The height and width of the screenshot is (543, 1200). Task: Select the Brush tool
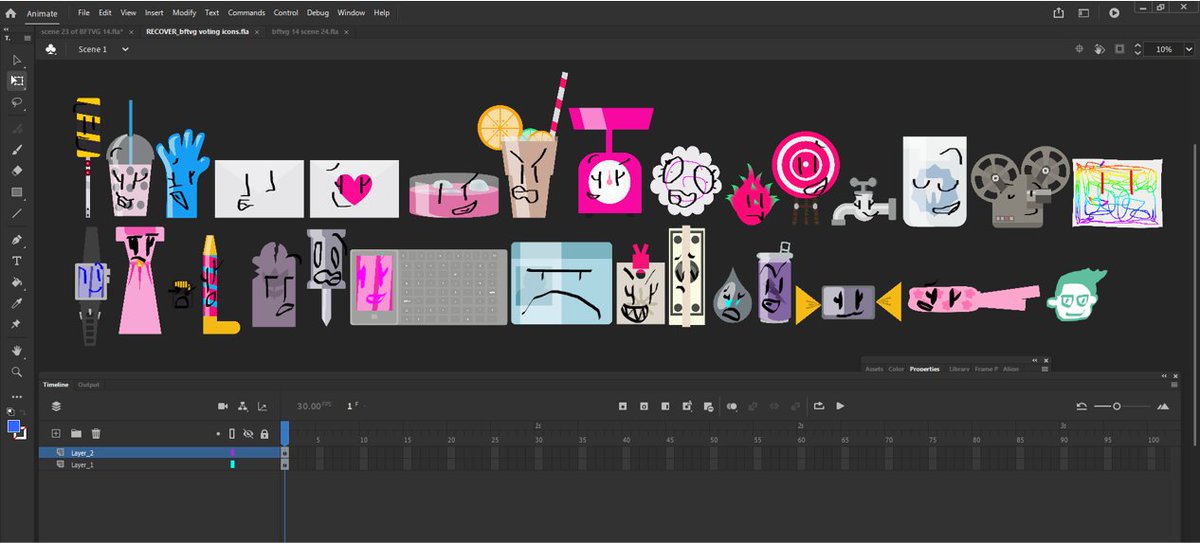[16, 149]
